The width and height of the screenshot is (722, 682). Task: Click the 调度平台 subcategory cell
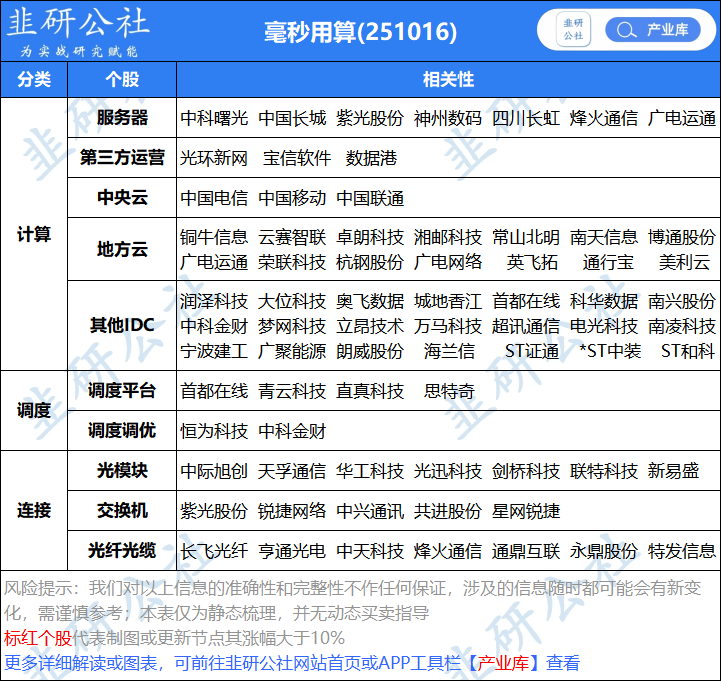coord(122,391)
